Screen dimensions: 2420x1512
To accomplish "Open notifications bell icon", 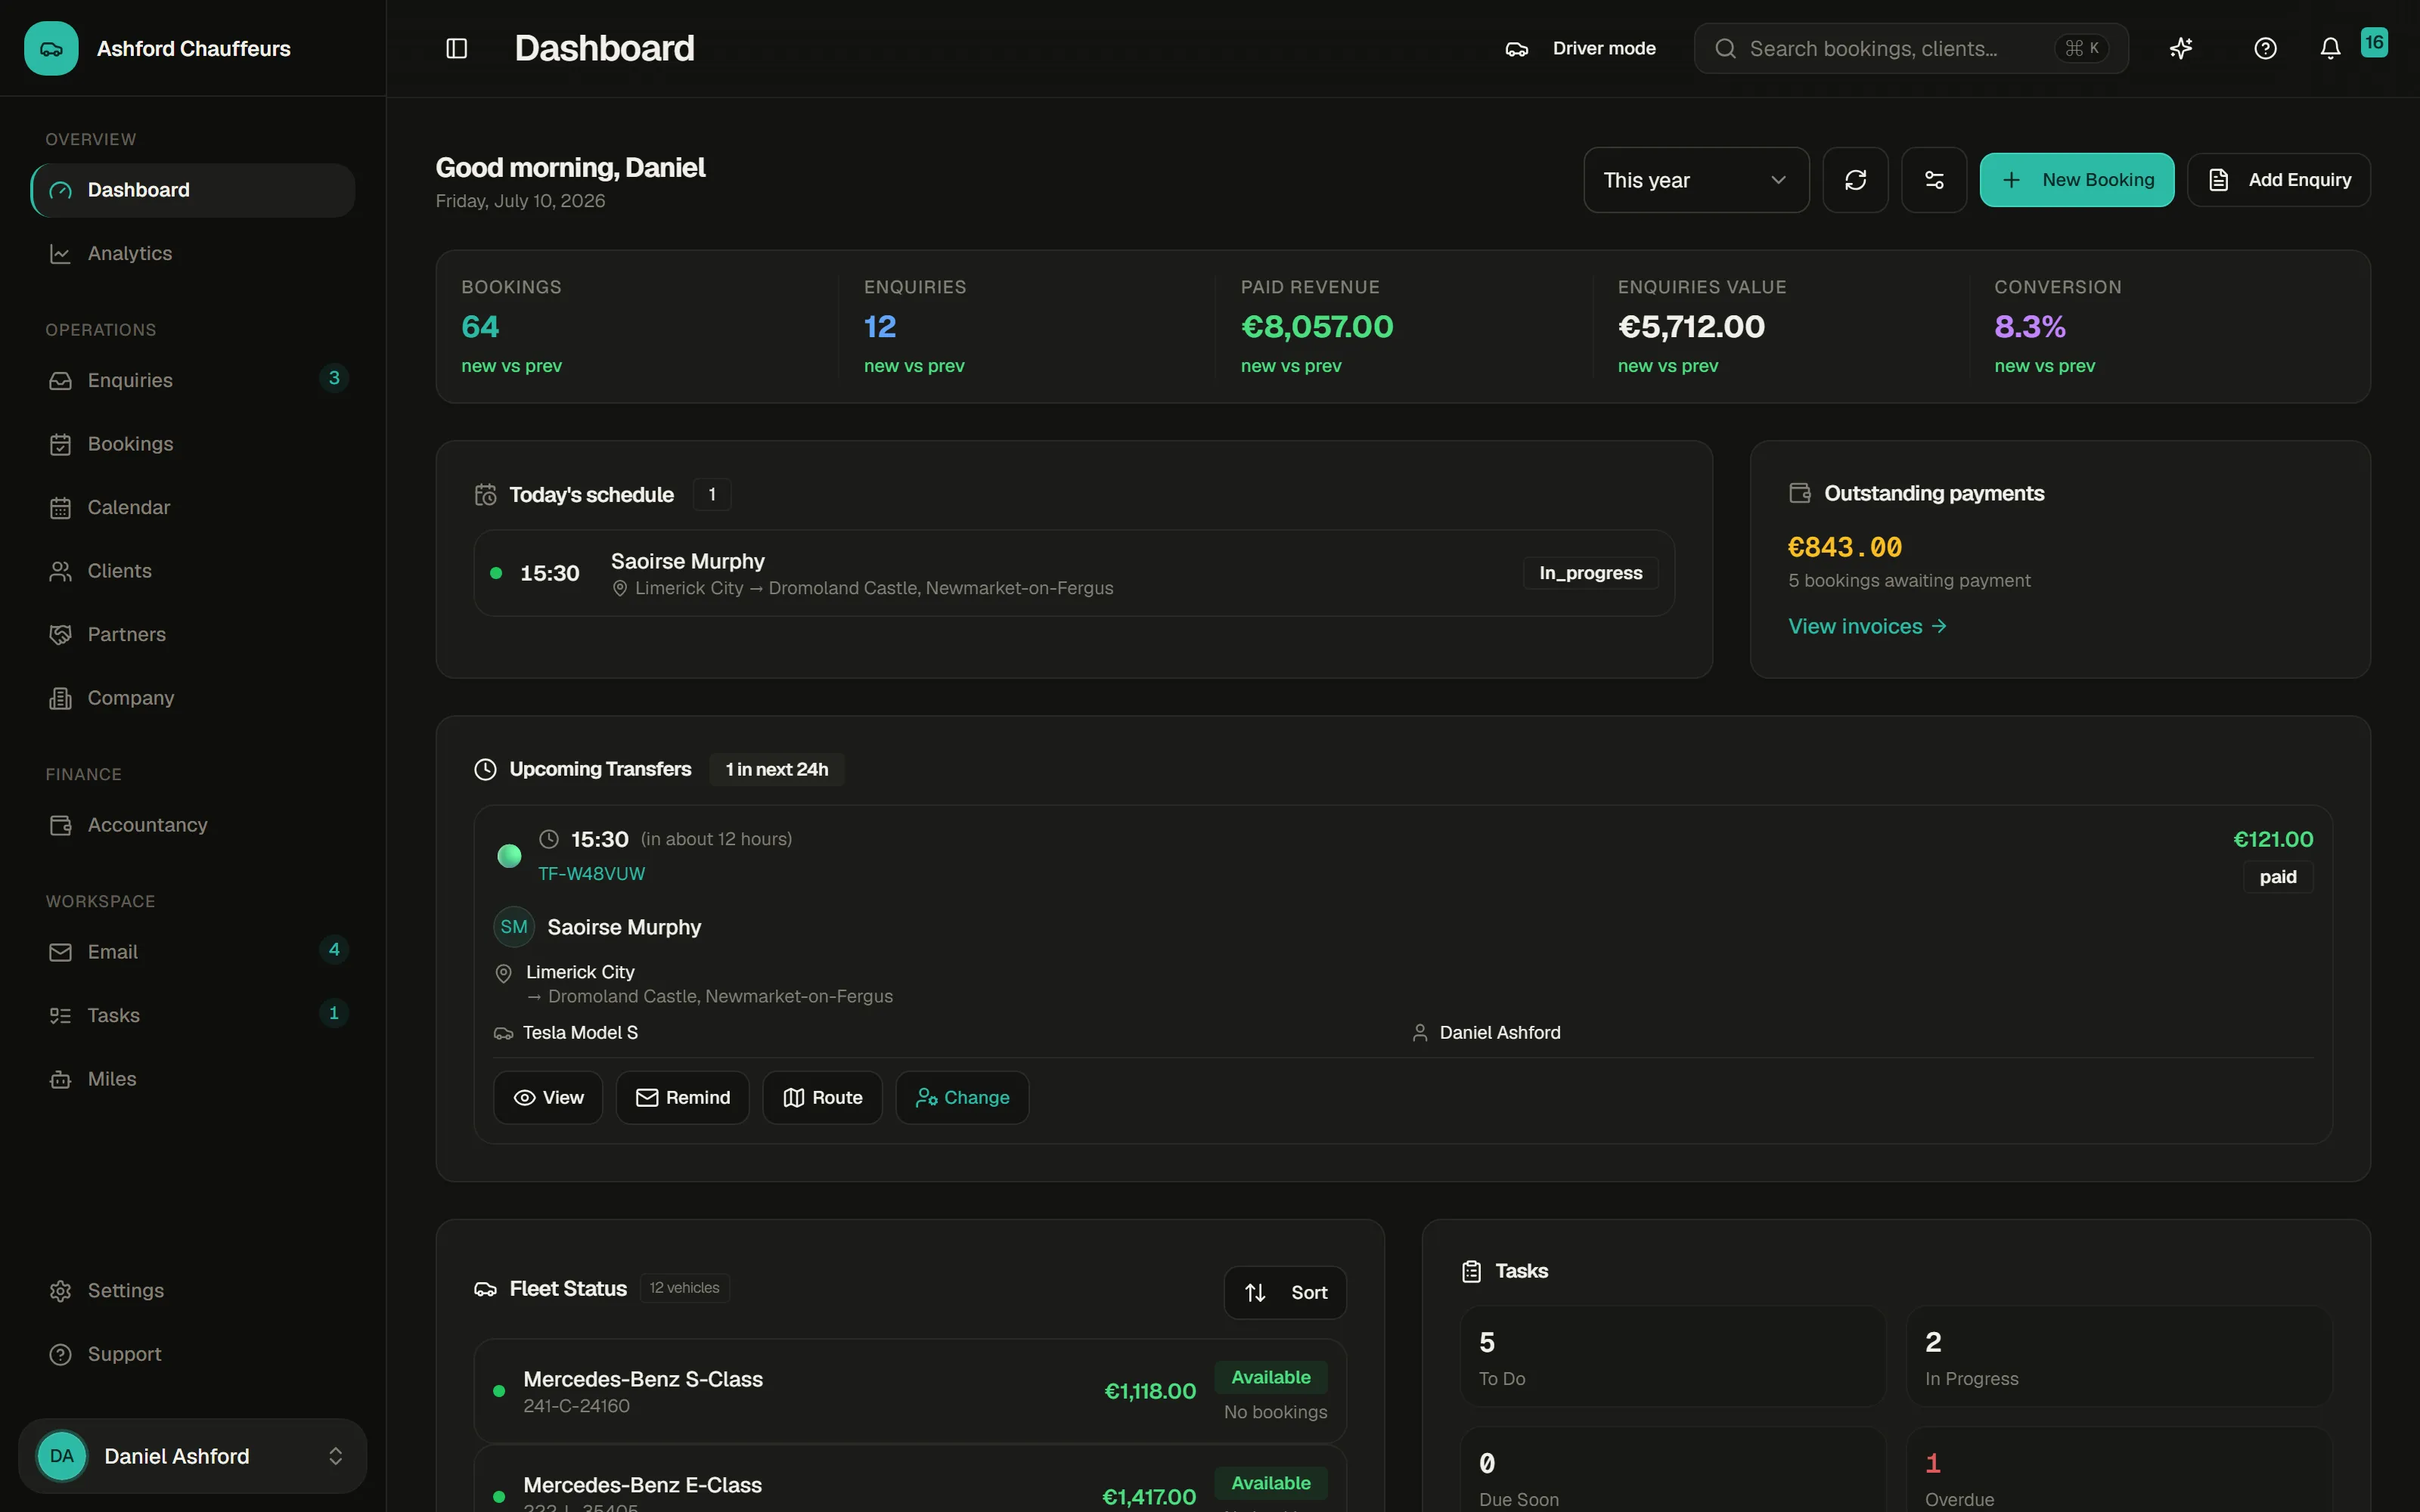I will pyautogui.click(x=2330, y=48).
